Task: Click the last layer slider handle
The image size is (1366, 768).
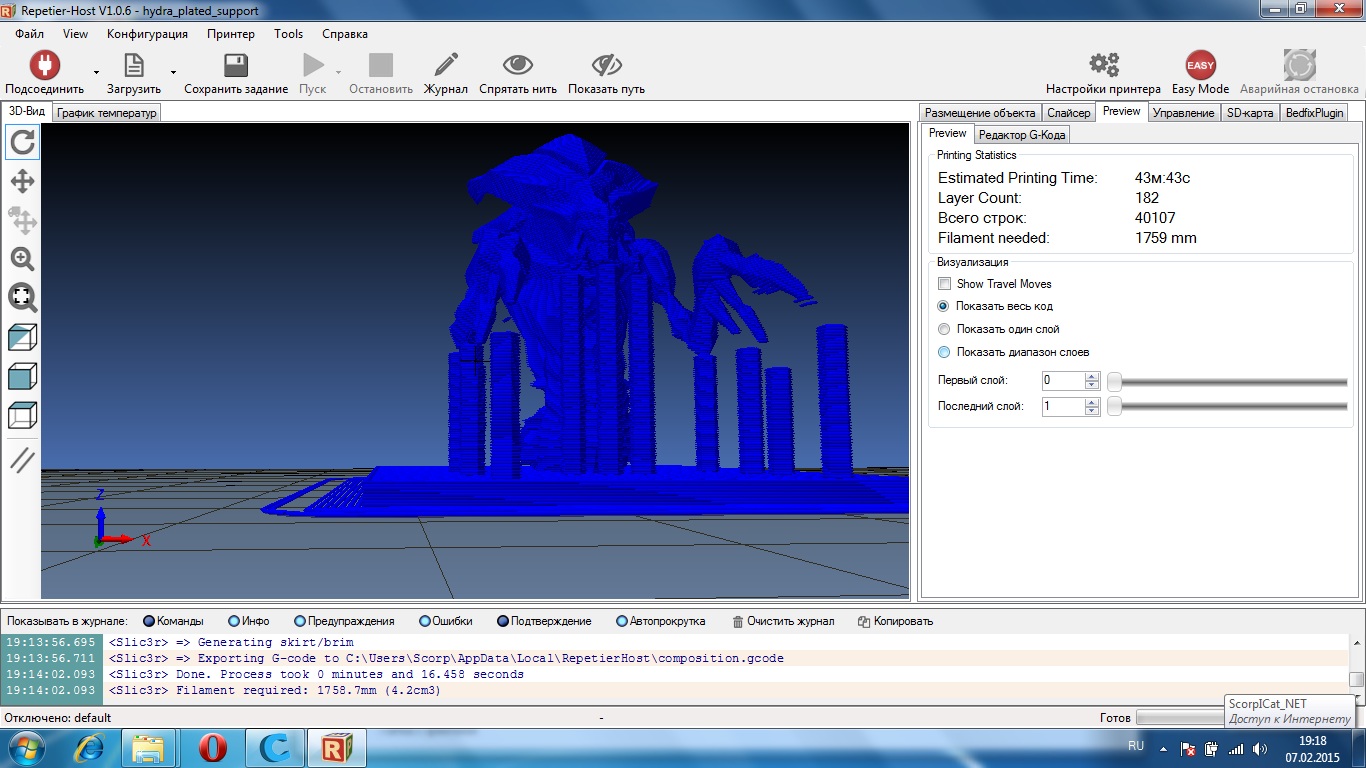Action: point(1114,406)
